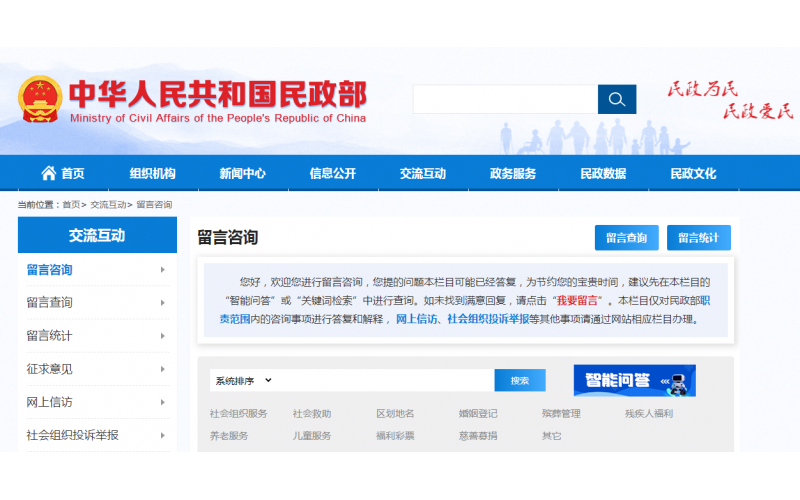The width and height of the screenshot is (800, 500).
Task: Click the message keyword search field
Action: 385,381
